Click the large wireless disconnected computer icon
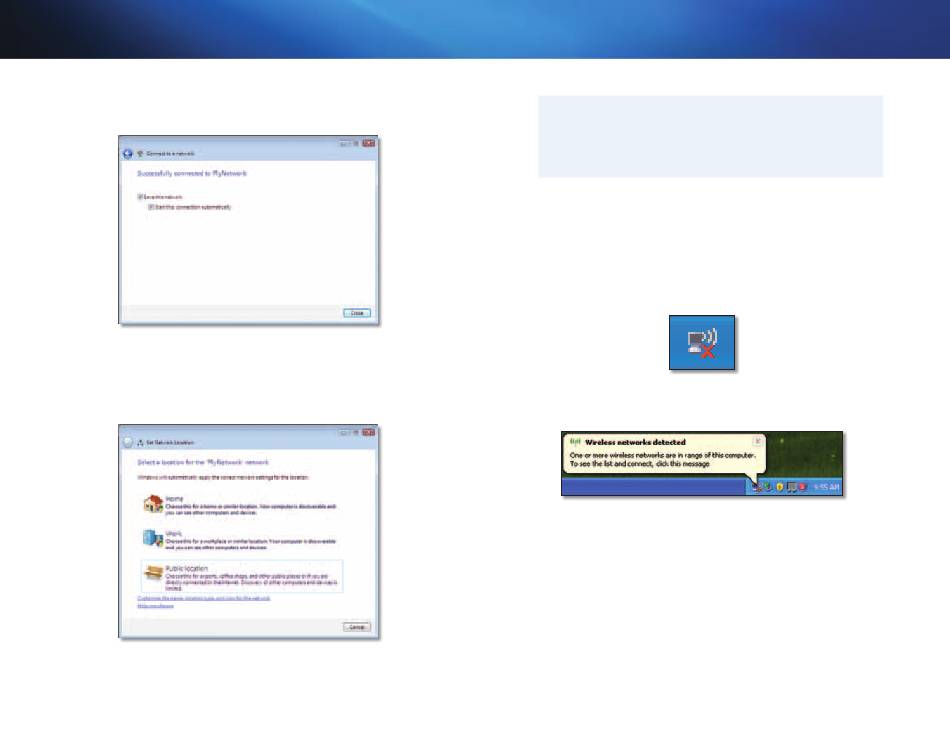The image size is (950, 734). (701, 344)
